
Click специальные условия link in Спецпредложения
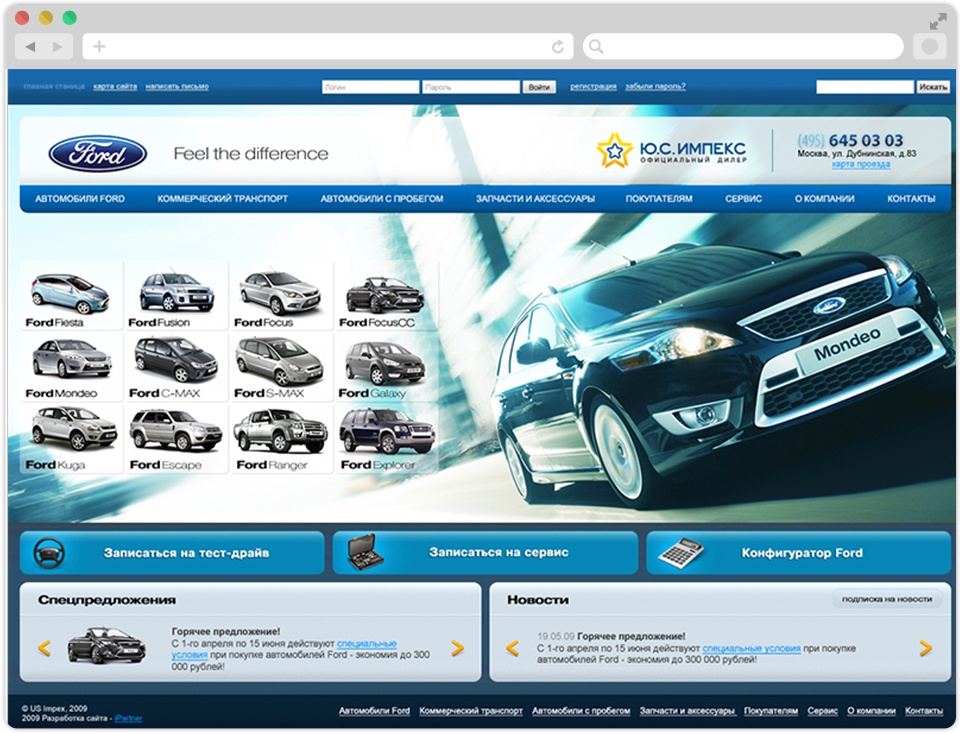(366, 644)
